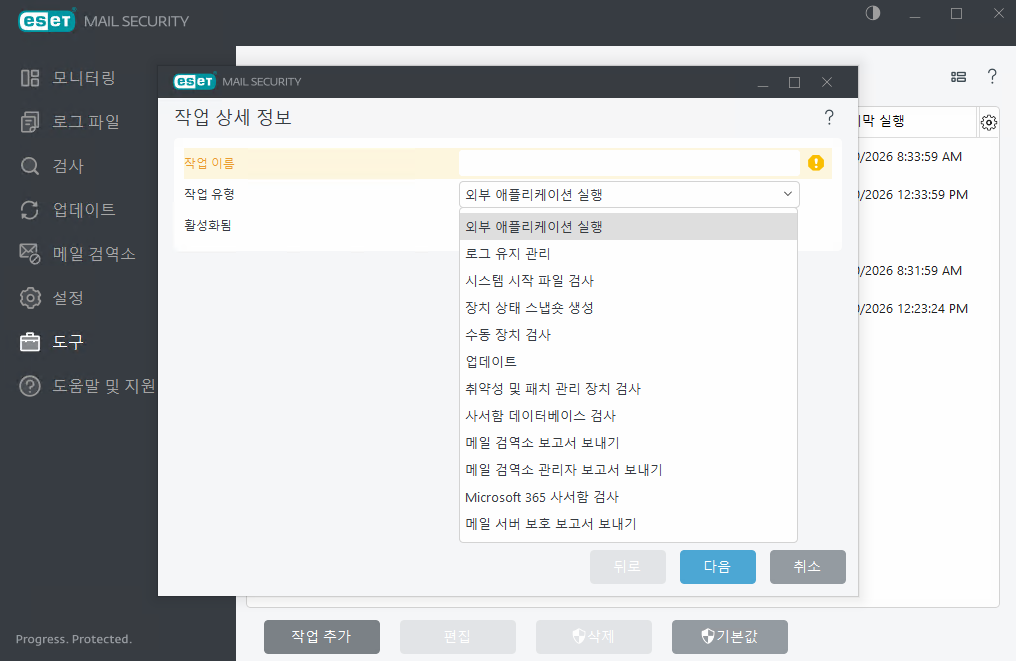Click the list view icon in main window
The image size is (1016, 661).
click(x=958, y=77)
